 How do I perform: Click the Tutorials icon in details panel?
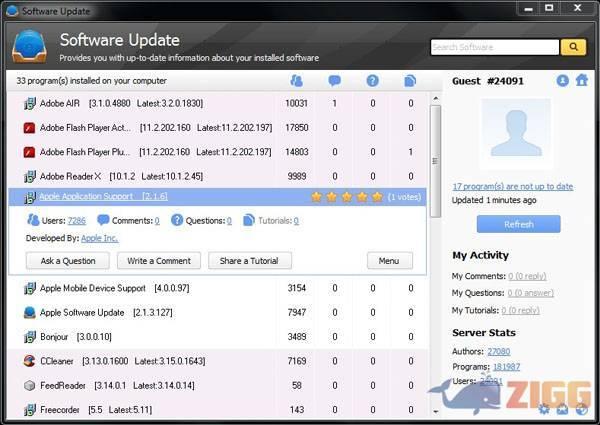[x=249, y=220]
